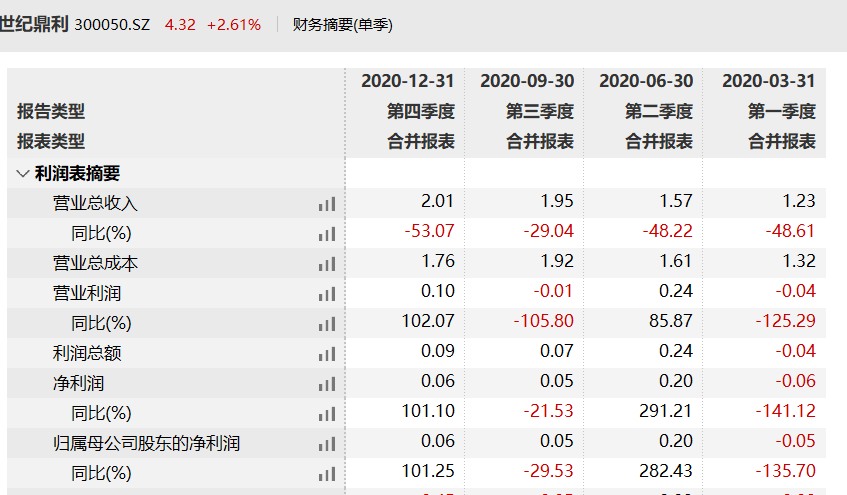847x495 pixels.
Task: Click chart icon beside 净利润 同比(%) row
Action: point(327,414)
